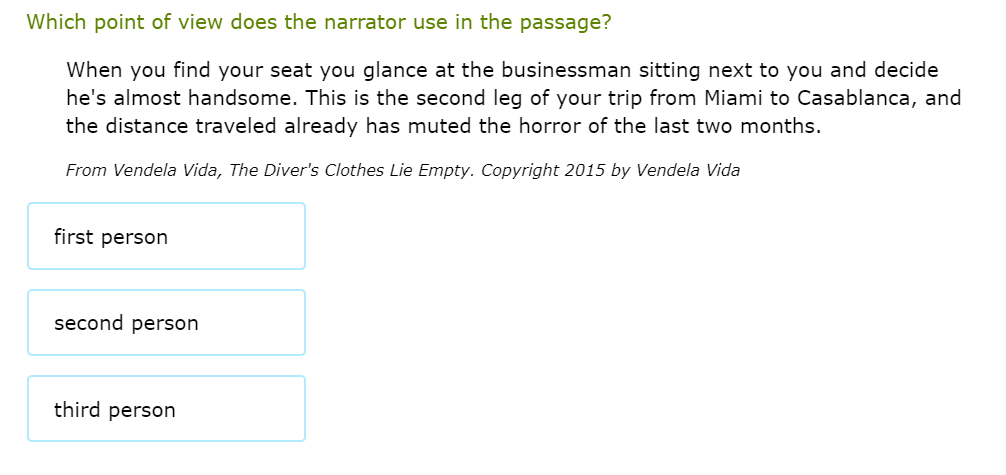The image size is (1006, 475).
Task: Click "by Vendela Vida" at the citation end
Action: click(675, 170)
